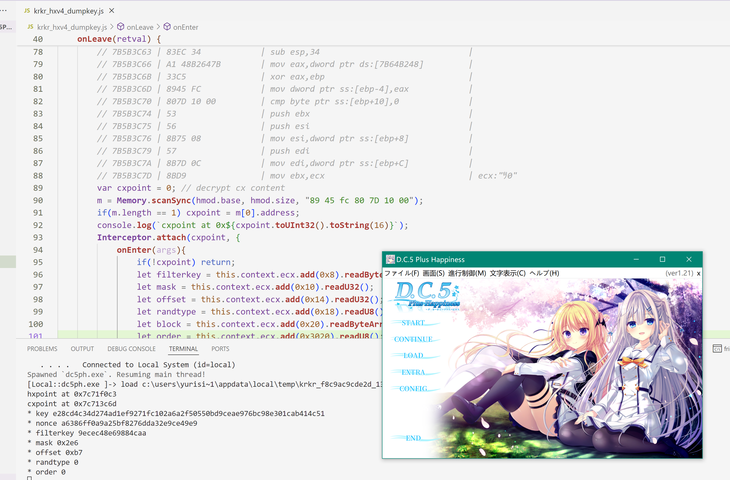
Task: Switch to the PORTS panel tab
Action: click(x=220, y=349)
